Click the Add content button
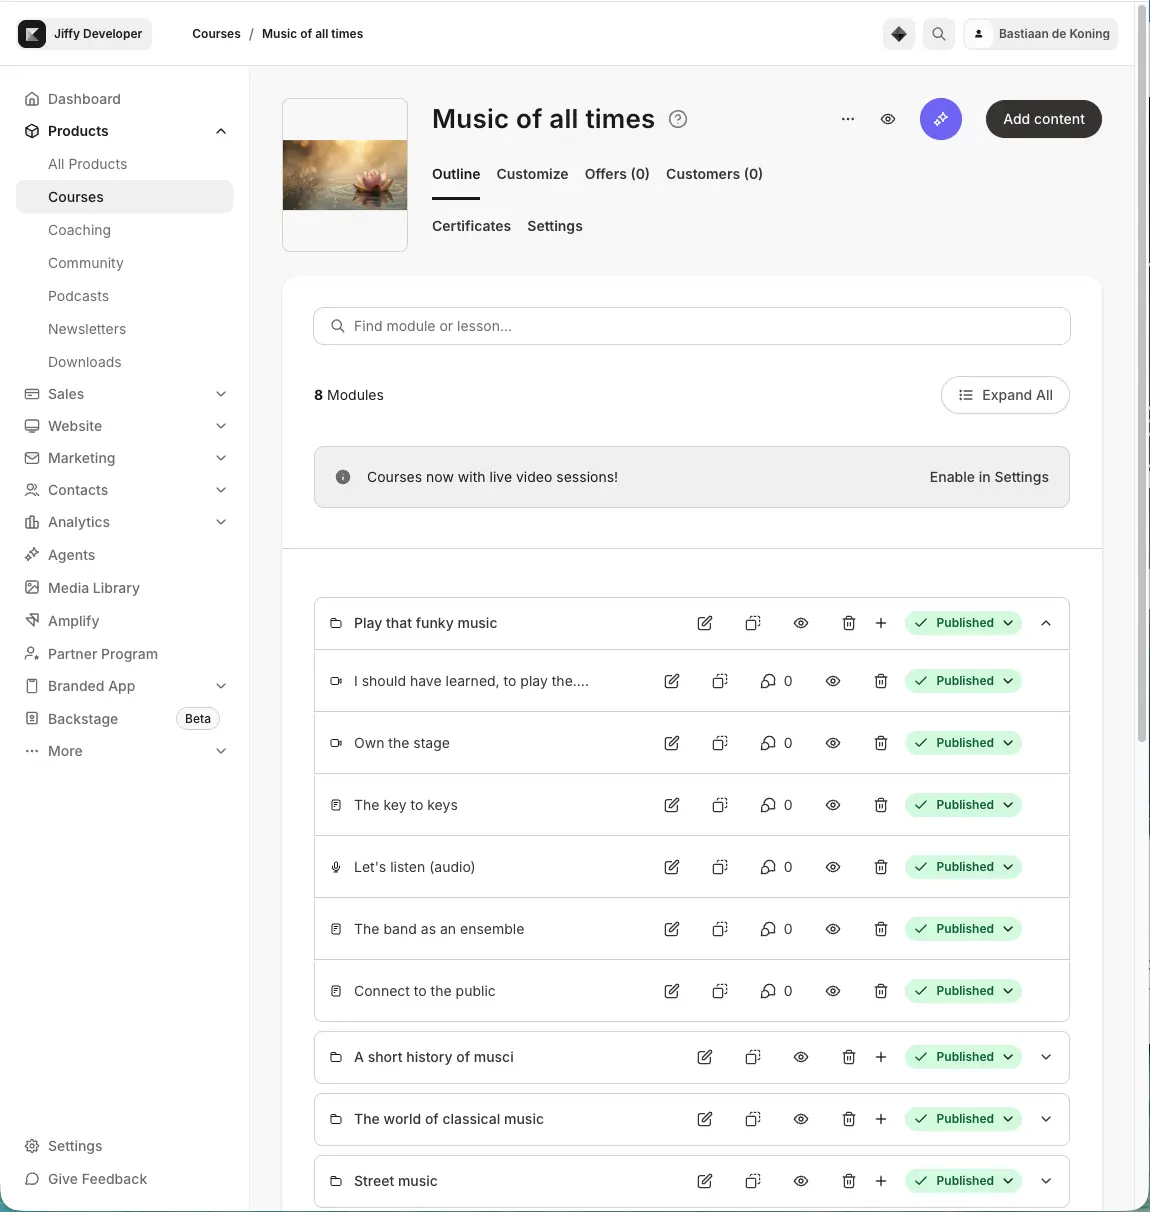1150x1212 pixels. (x=1044, y=119)
